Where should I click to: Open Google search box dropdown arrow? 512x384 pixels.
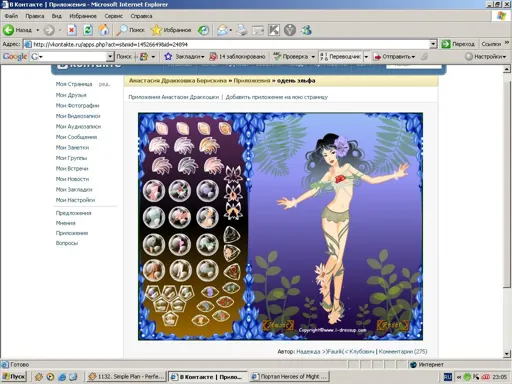[x=110, y=57]
